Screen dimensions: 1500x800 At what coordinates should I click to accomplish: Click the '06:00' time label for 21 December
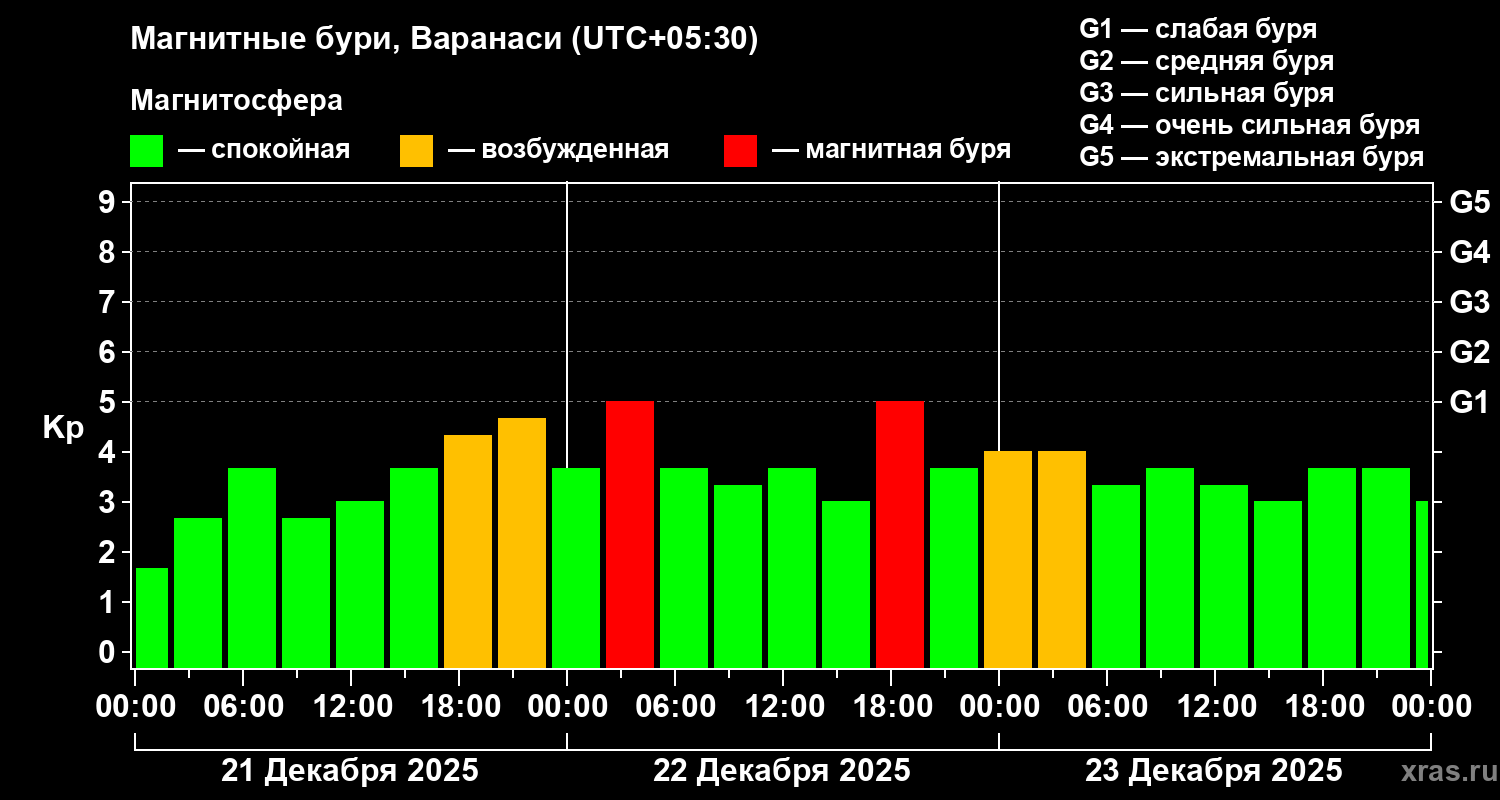pos(243,706)
